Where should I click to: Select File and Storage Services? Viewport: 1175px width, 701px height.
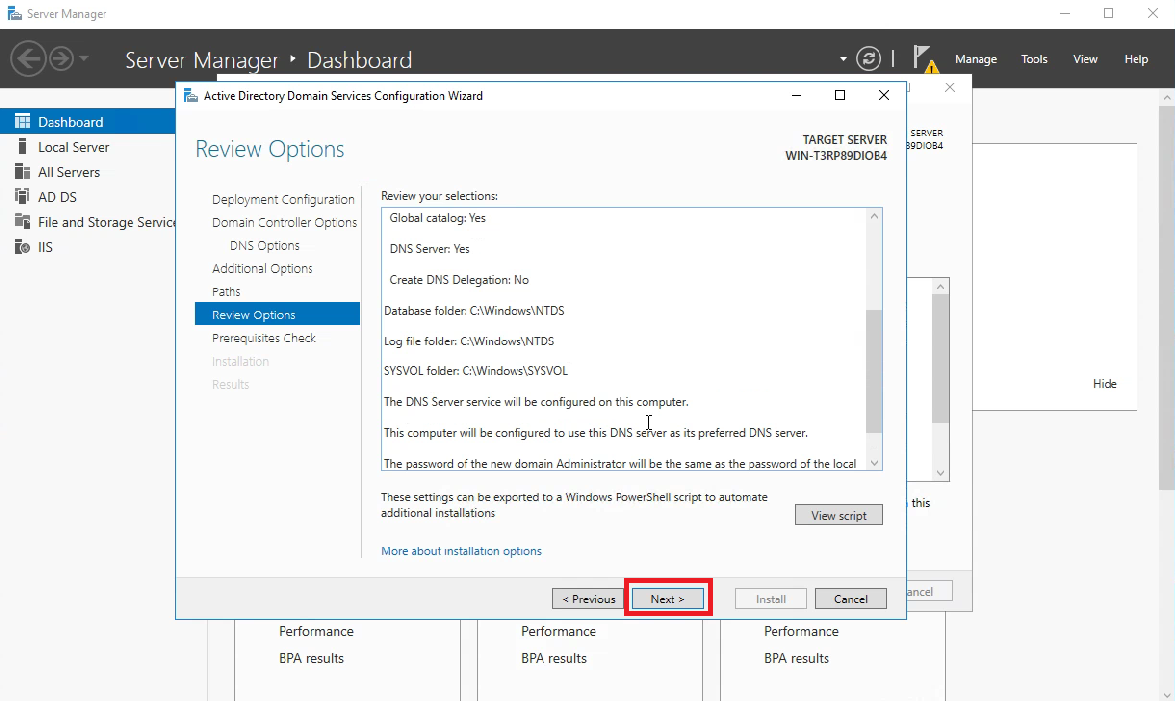pos(95,221)
